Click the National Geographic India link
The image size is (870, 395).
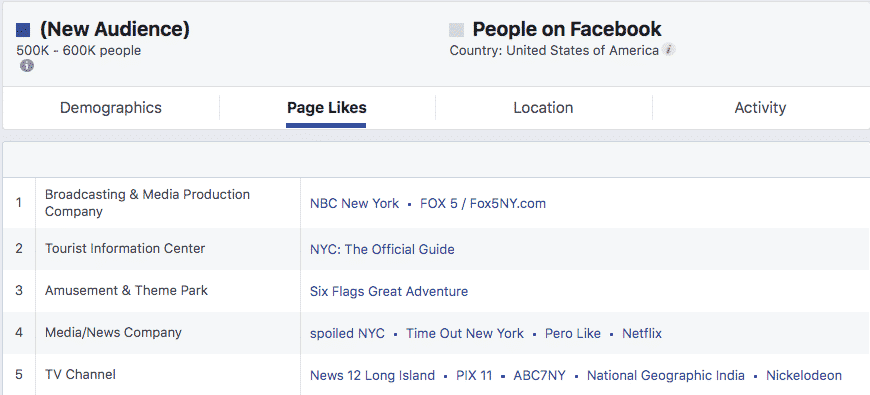click(x=665, y=376)
